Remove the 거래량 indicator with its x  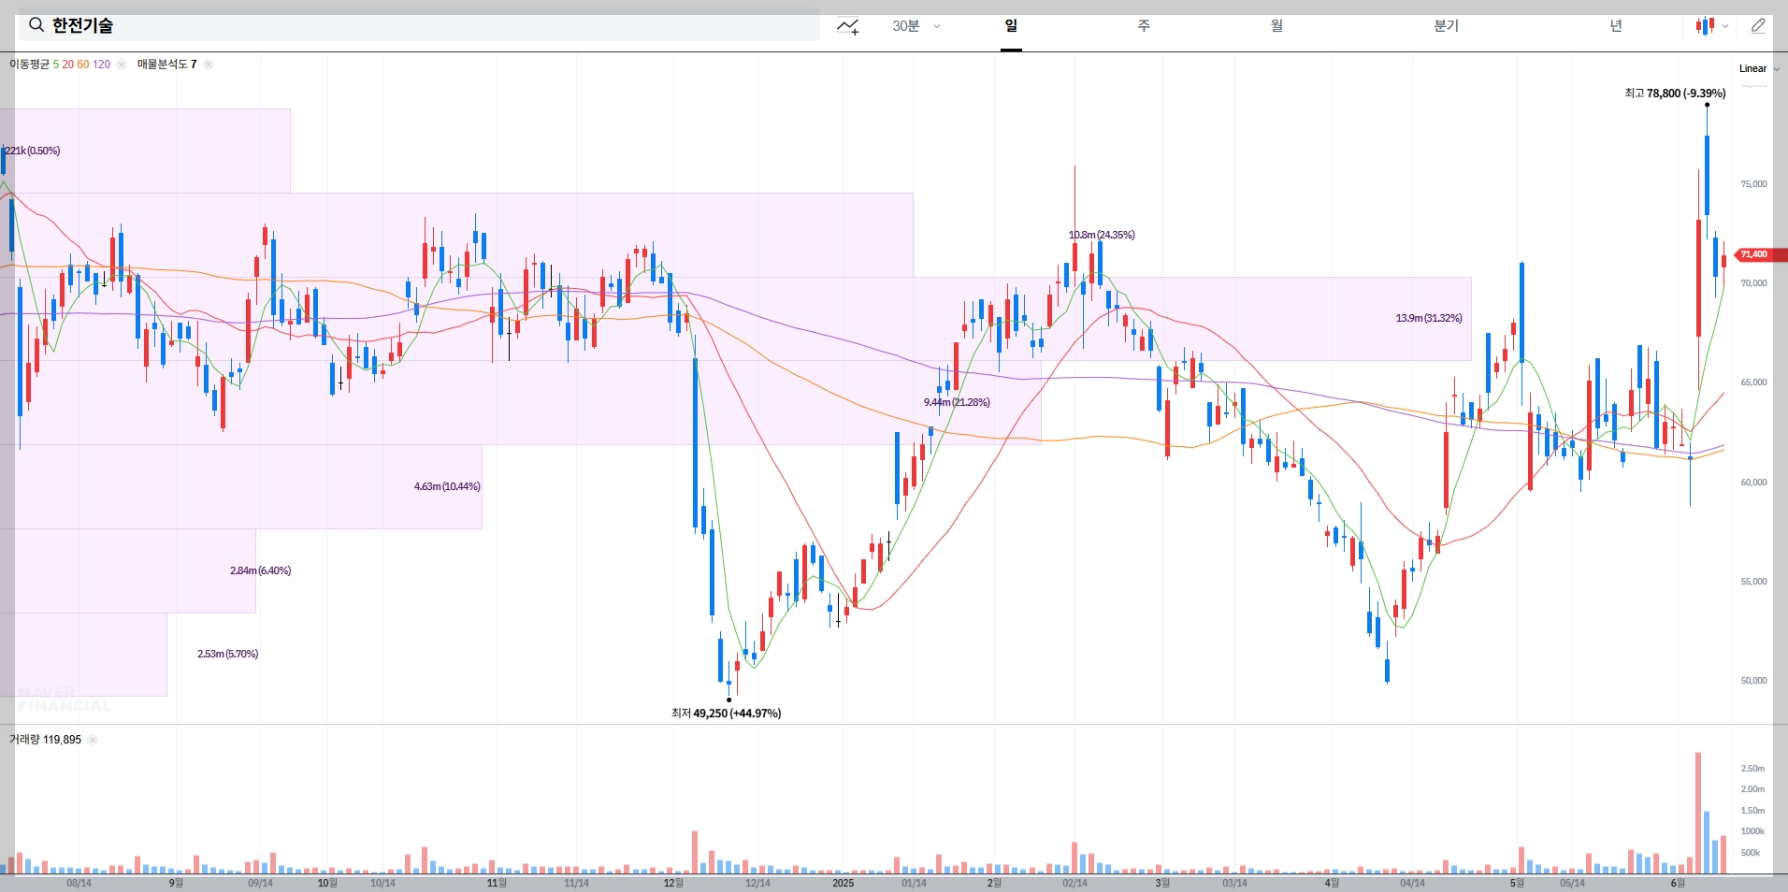pos(92,740)
